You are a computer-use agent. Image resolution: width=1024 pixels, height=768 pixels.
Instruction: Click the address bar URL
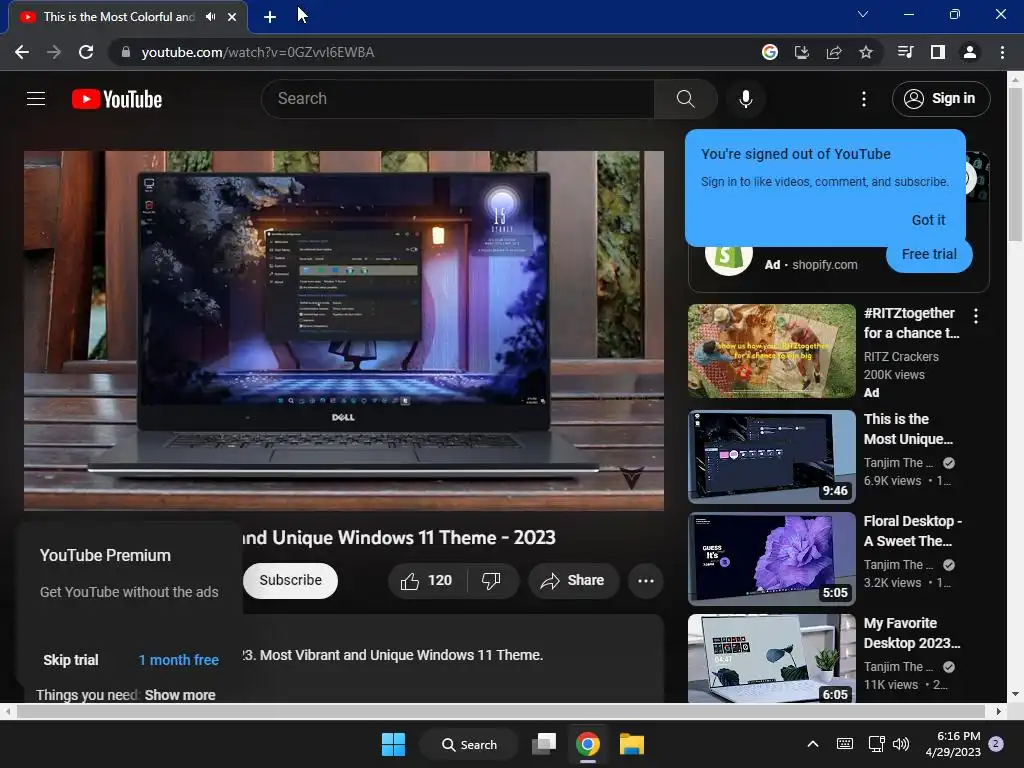257,52
